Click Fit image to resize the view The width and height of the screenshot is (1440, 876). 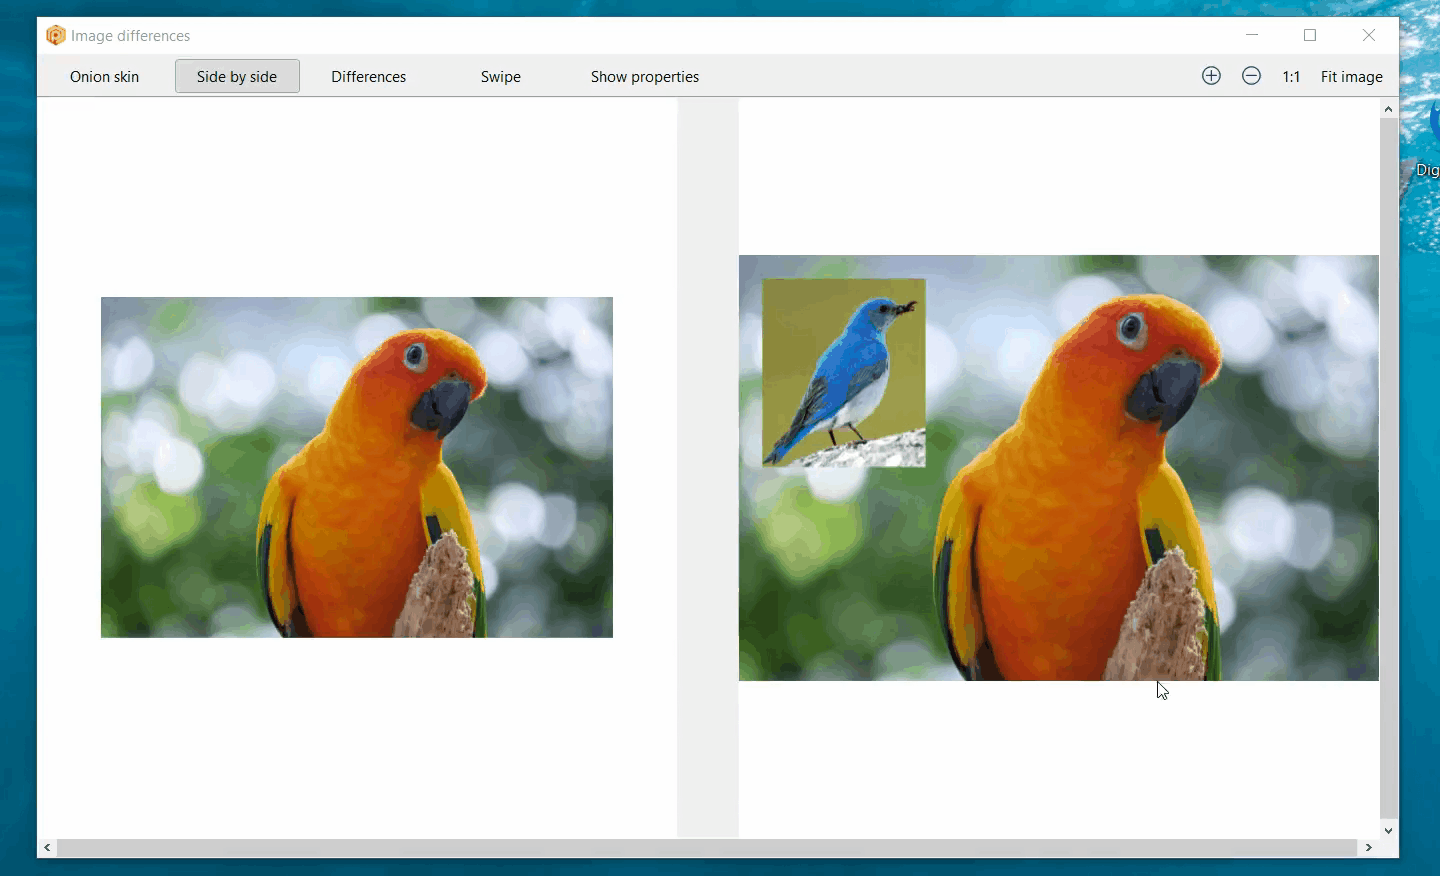[1352, 76]
